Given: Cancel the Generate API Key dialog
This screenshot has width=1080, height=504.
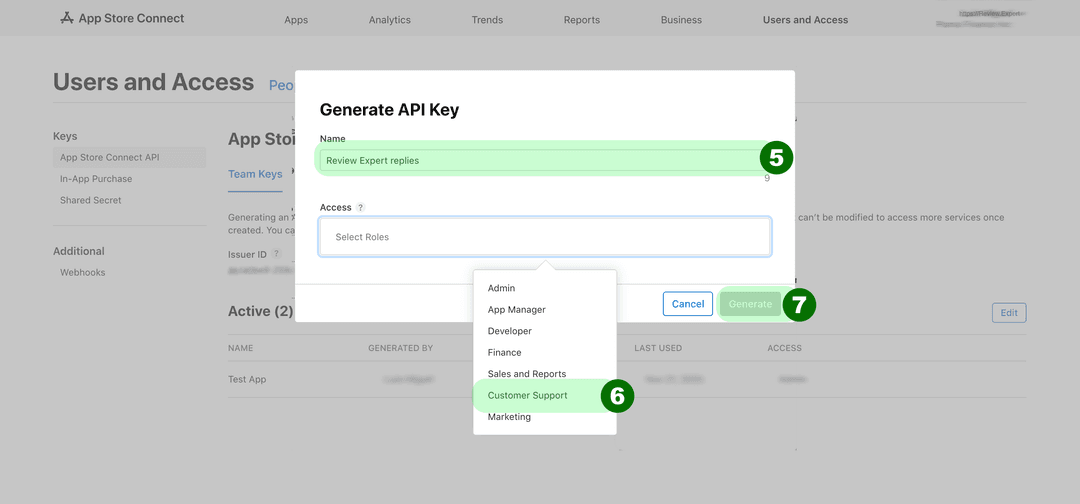Looking at the screenshot, I should pos(687,304).
